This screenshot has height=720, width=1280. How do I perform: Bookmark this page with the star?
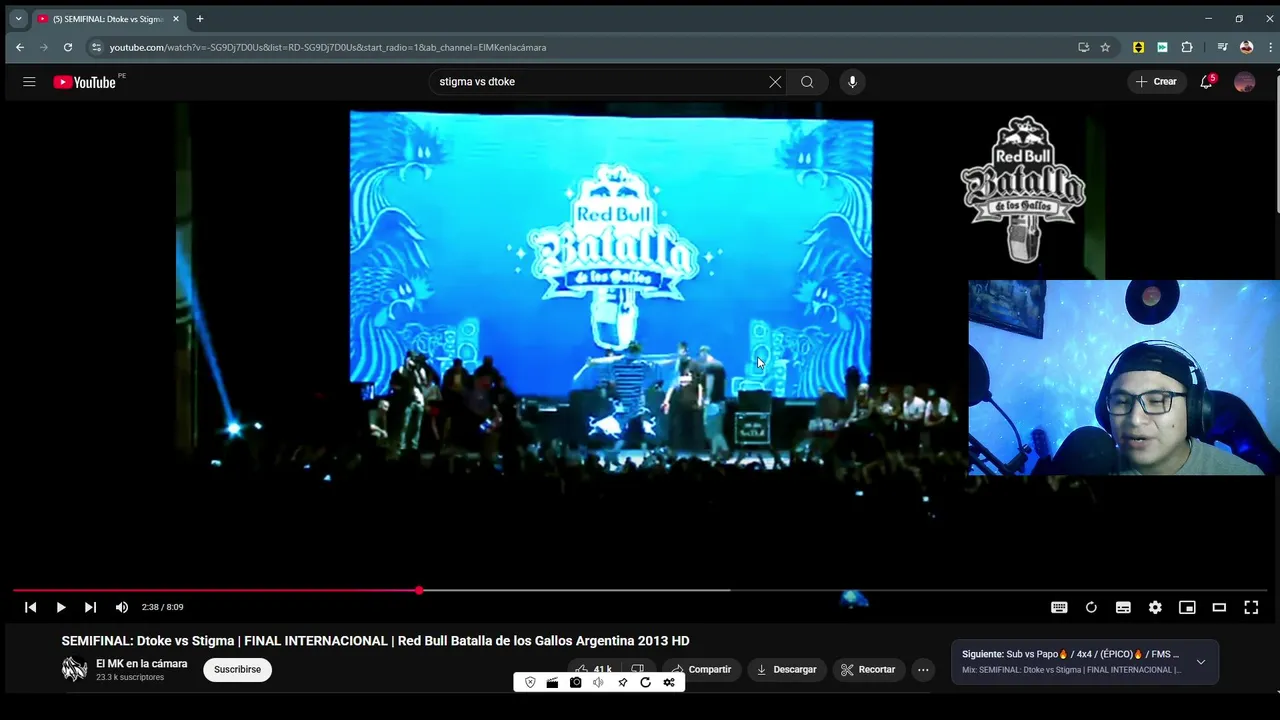coord(1105,47)
